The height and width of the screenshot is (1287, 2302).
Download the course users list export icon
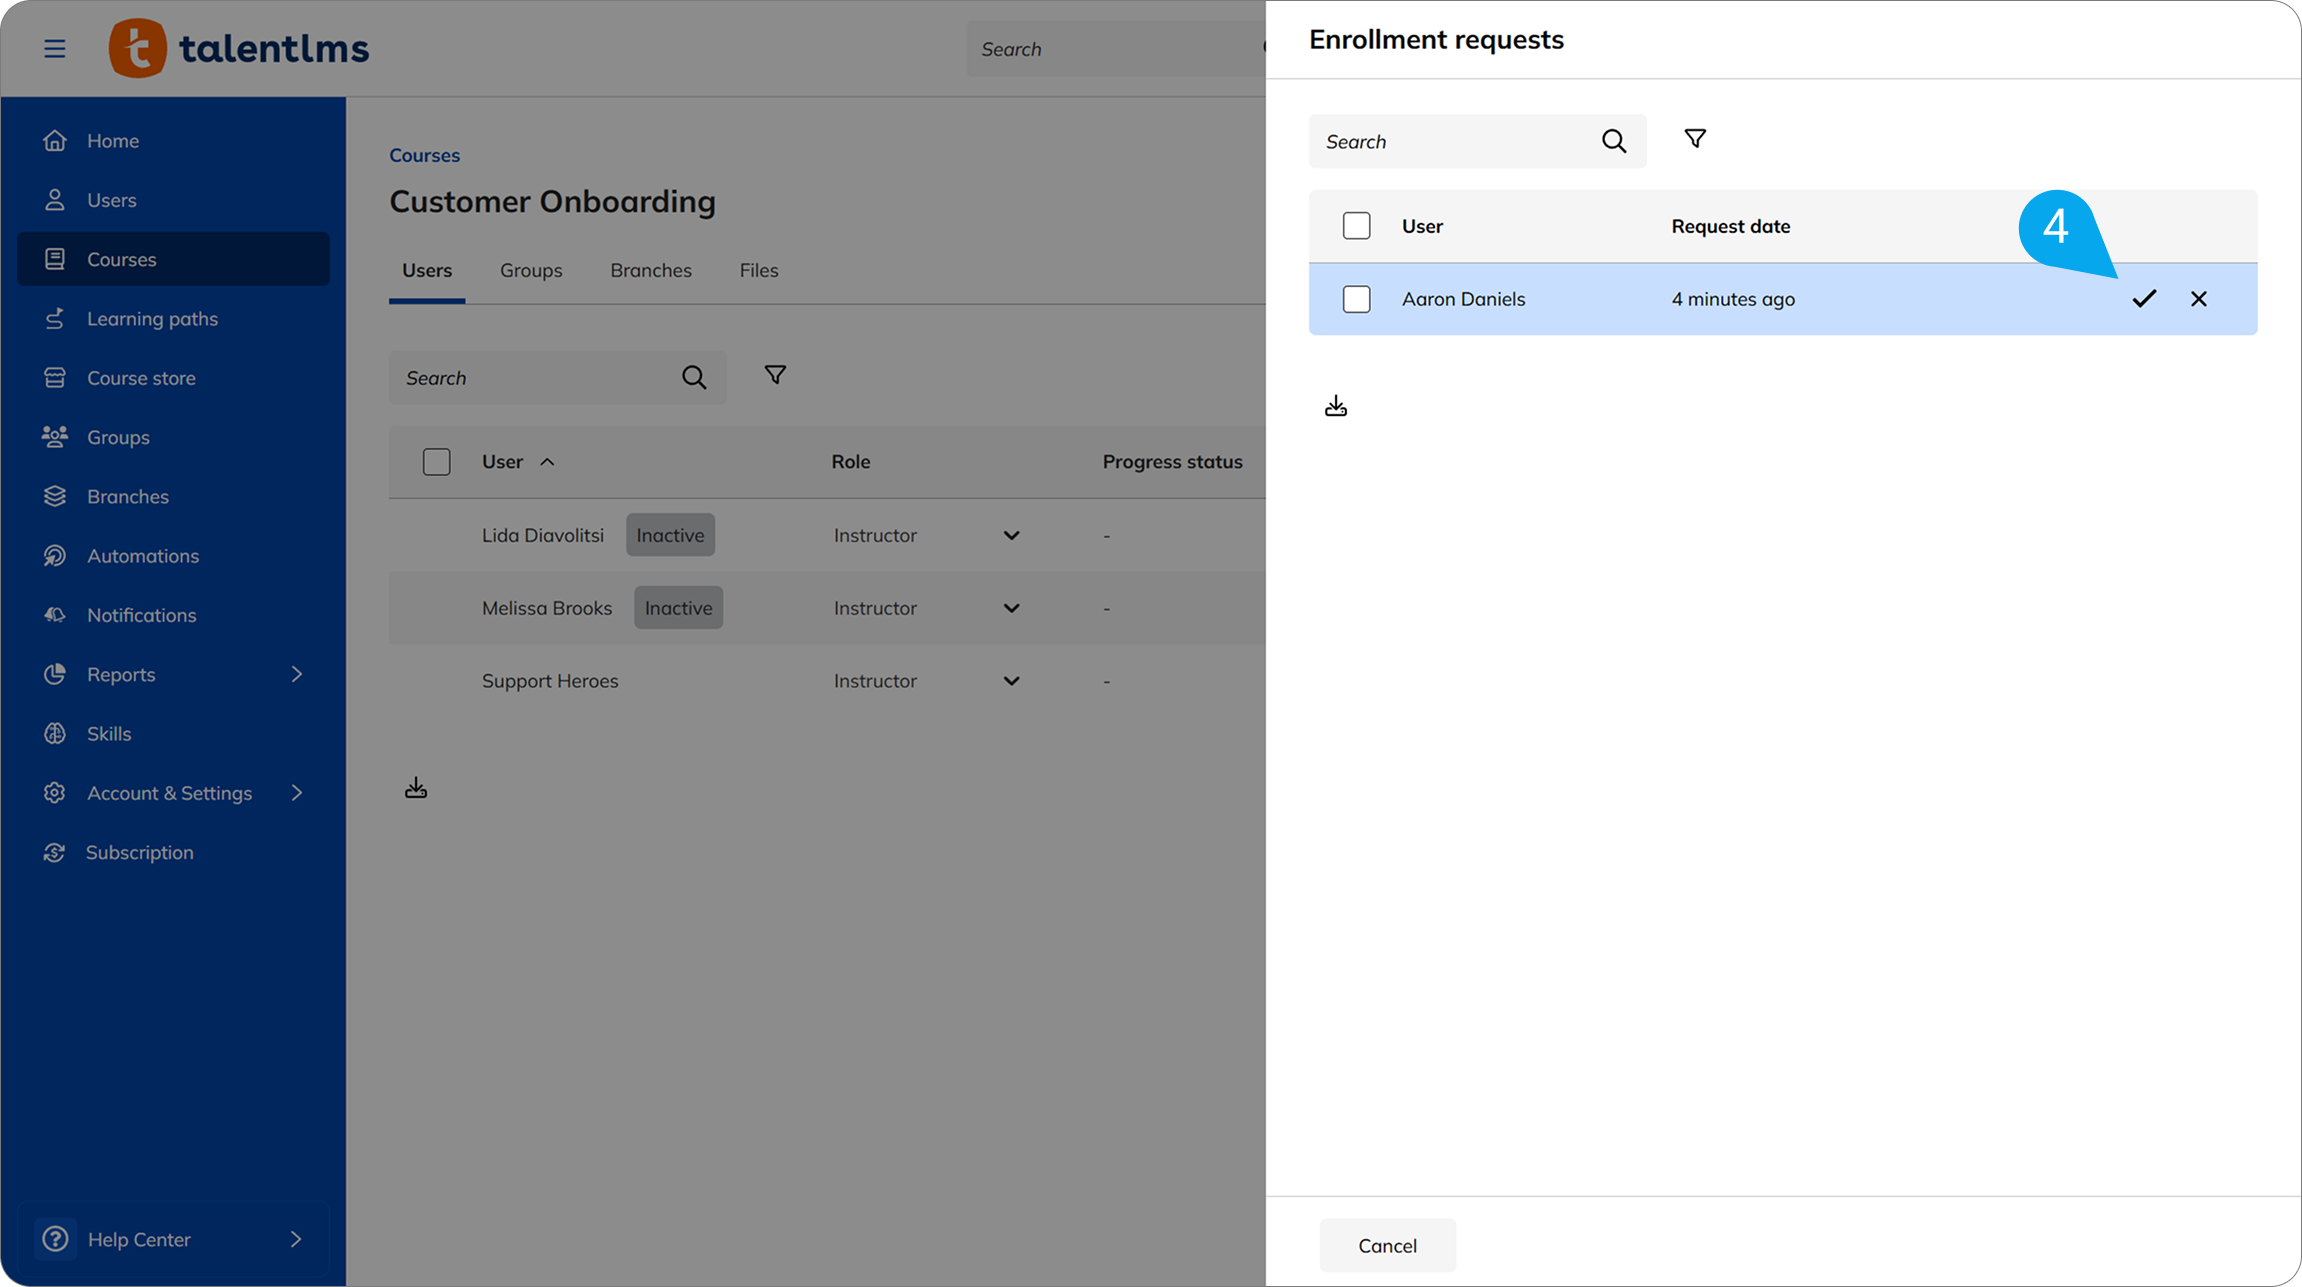click(x=416, y=789)
